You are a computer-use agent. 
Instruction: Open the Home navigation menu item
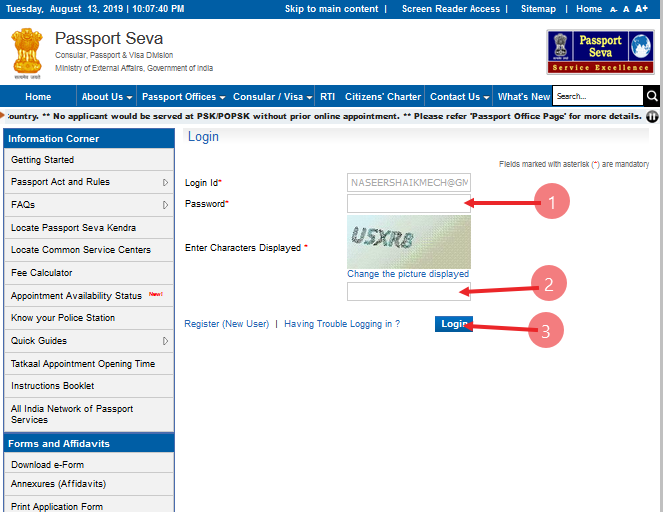[x=38, y=97]
